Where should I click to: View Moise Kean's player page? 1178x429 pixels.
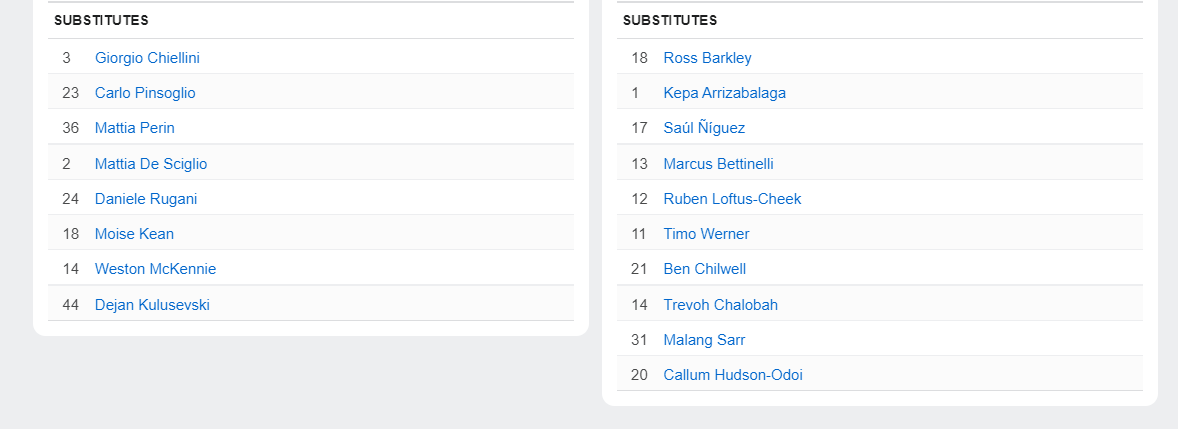click(134, 234)
